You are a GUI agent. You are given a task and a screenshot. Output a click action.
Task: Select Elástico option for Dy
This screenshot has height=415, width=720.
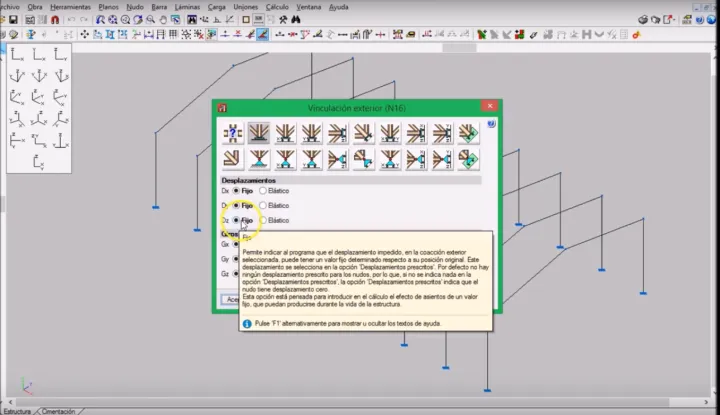pos(263,205)
